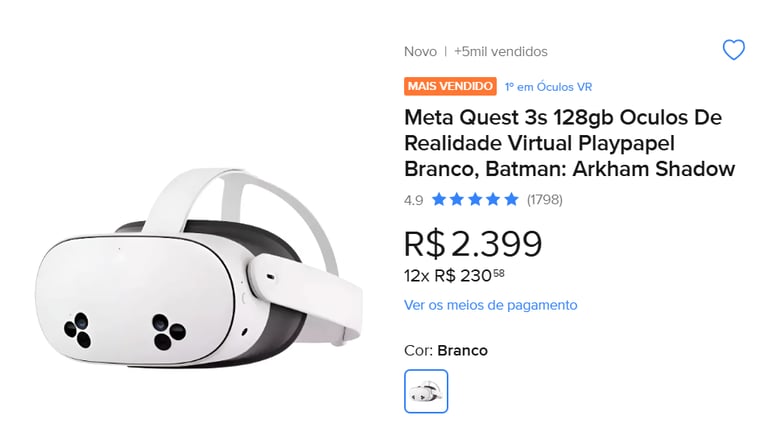Screen dimensions: 768x432
Task: Click the 'Novo' condition label
Action: click(x=420, y=51)
